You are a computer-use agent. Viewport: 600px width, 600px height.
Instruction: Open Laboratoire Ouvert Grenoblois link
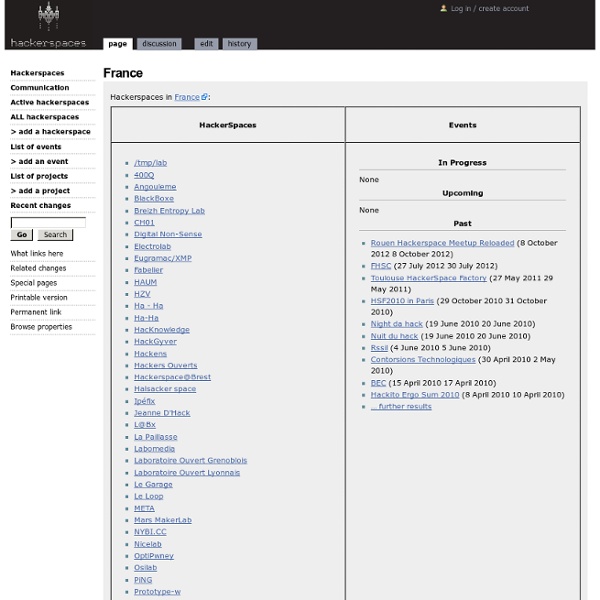[191, 460]
